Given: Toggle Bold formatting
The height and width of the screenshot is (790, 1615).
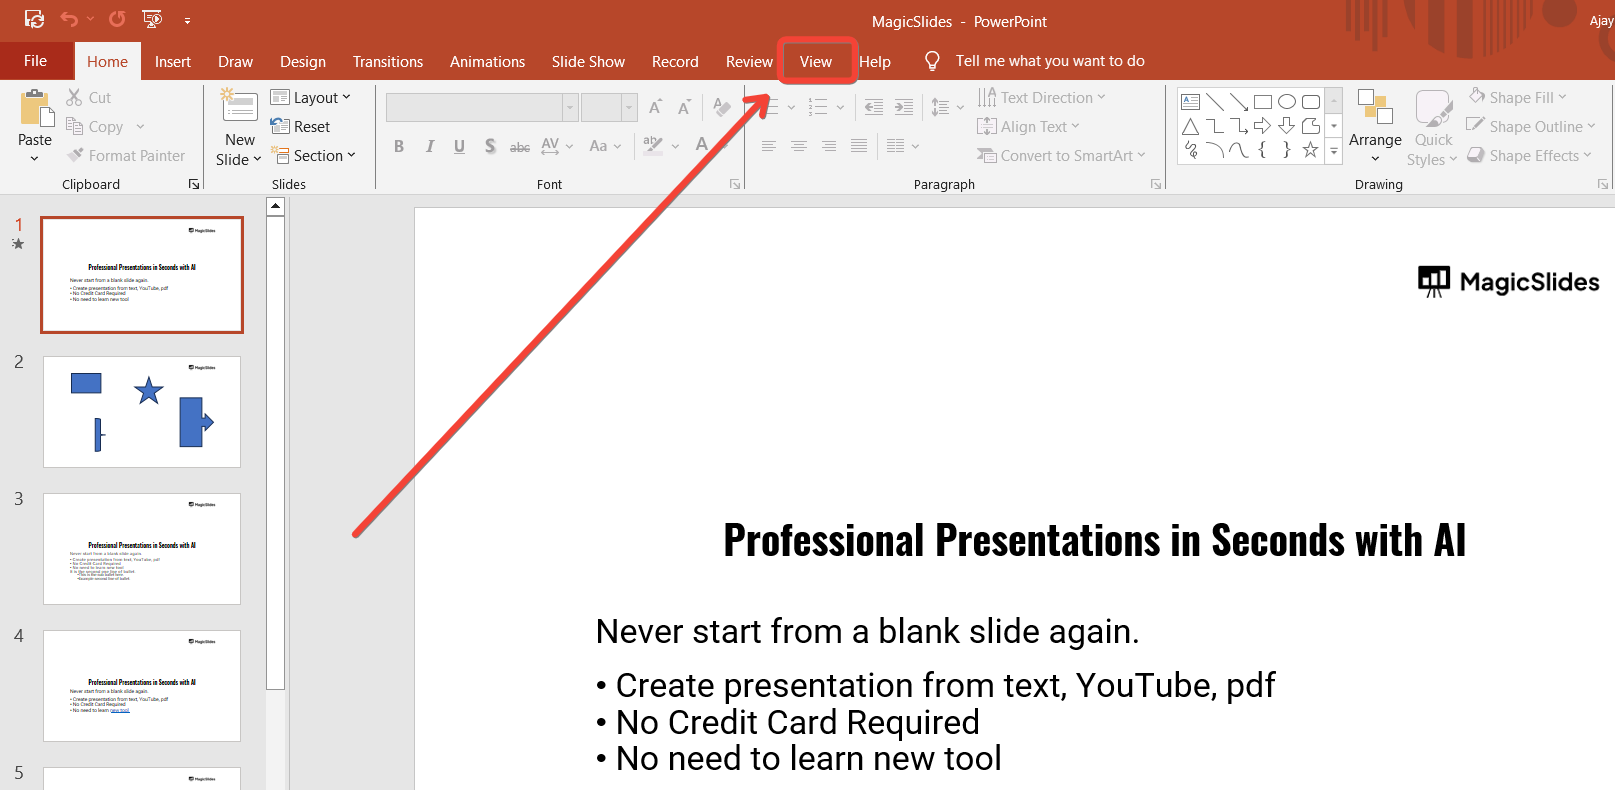Looking at the screenshot, I should [399, 146].
